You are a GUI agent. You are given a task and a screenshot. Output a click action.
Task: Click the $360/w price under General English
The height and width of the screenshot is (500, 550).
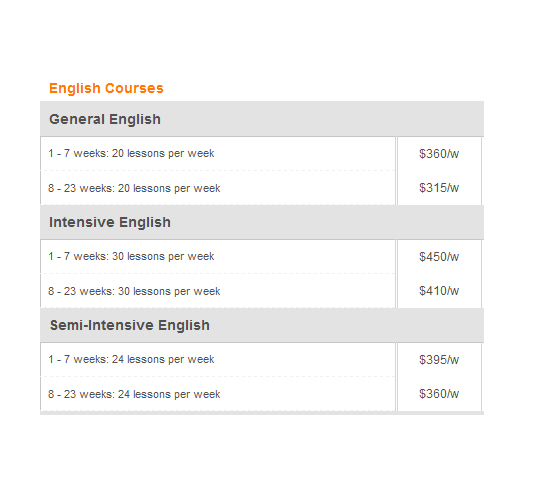[439, 154]
